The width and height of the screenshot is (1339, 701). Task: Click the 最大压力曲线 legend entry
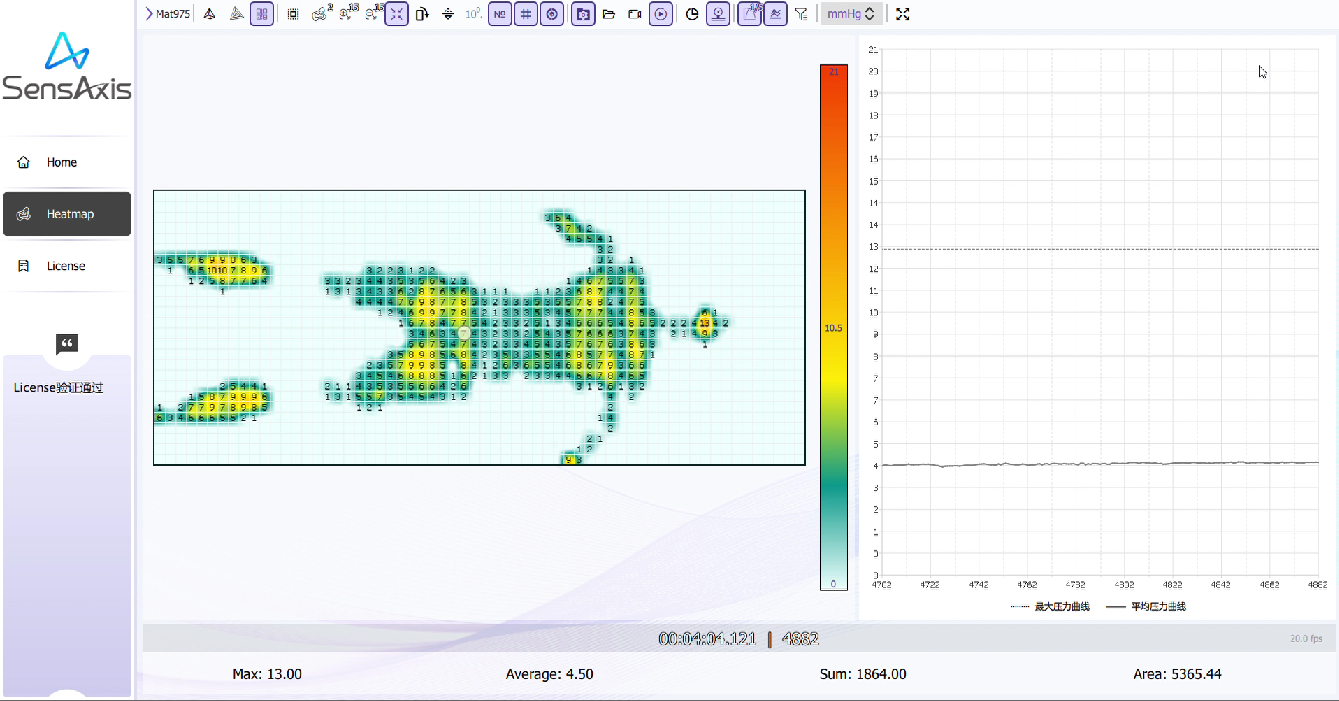coord(1052,607)
